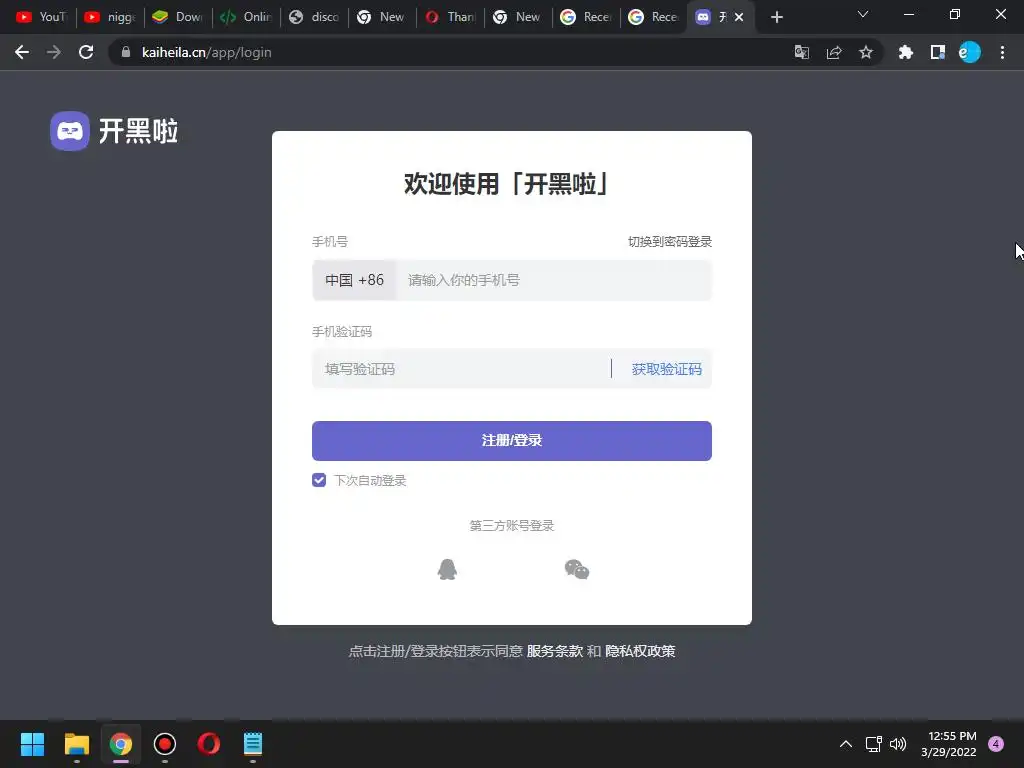
Task: Open the translate page icon in the address bar
Action: (801, 52)
